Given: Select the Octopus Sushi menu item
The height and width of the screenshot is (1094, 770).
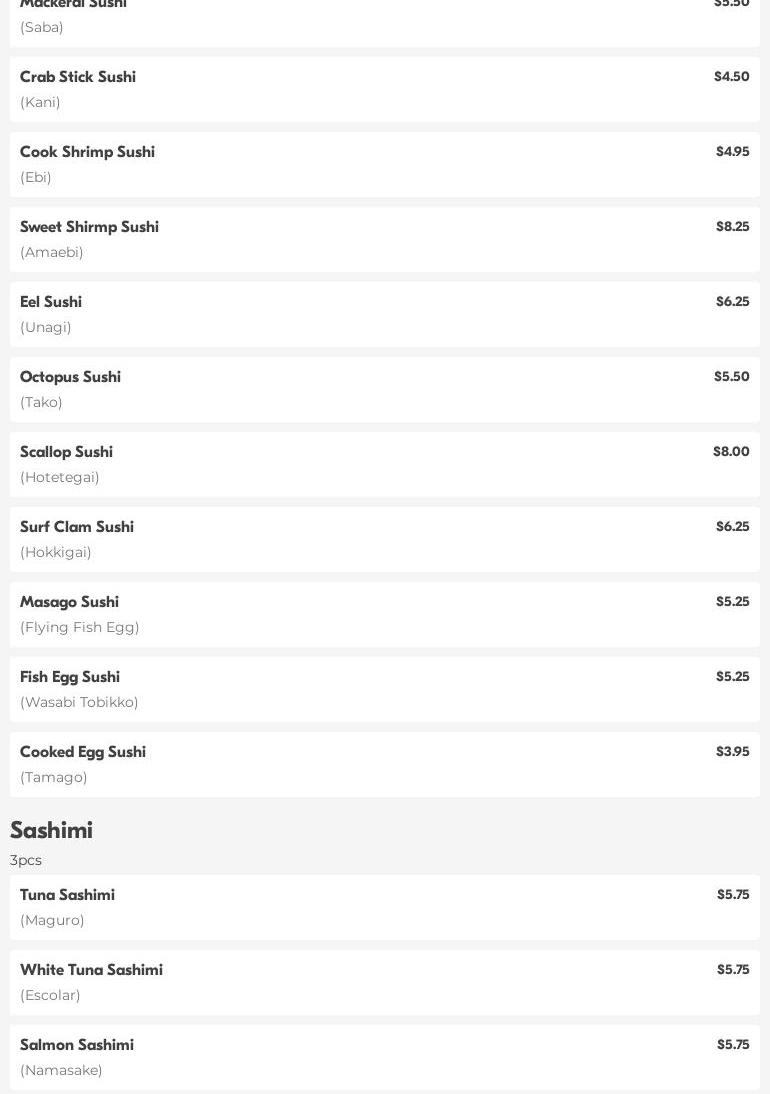Looking at the screenshot, I should click(x=70, y=377).
